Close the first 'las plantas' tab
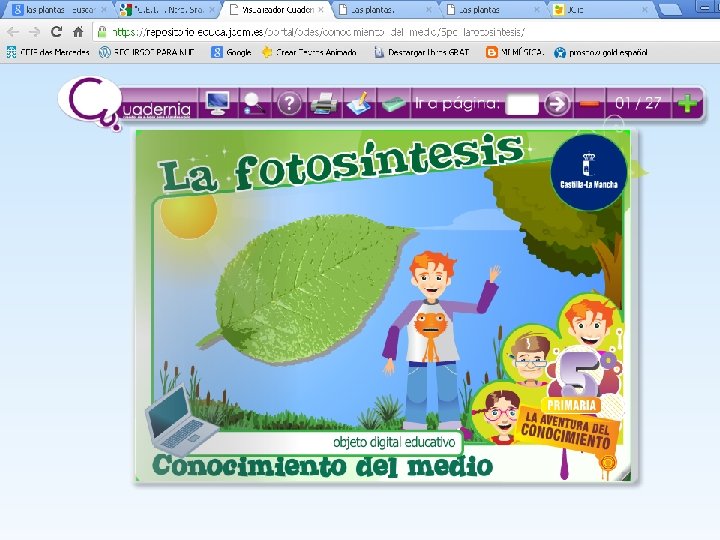Image resolution: width=720 pixels, height=540 pixels. click(104, 10)
